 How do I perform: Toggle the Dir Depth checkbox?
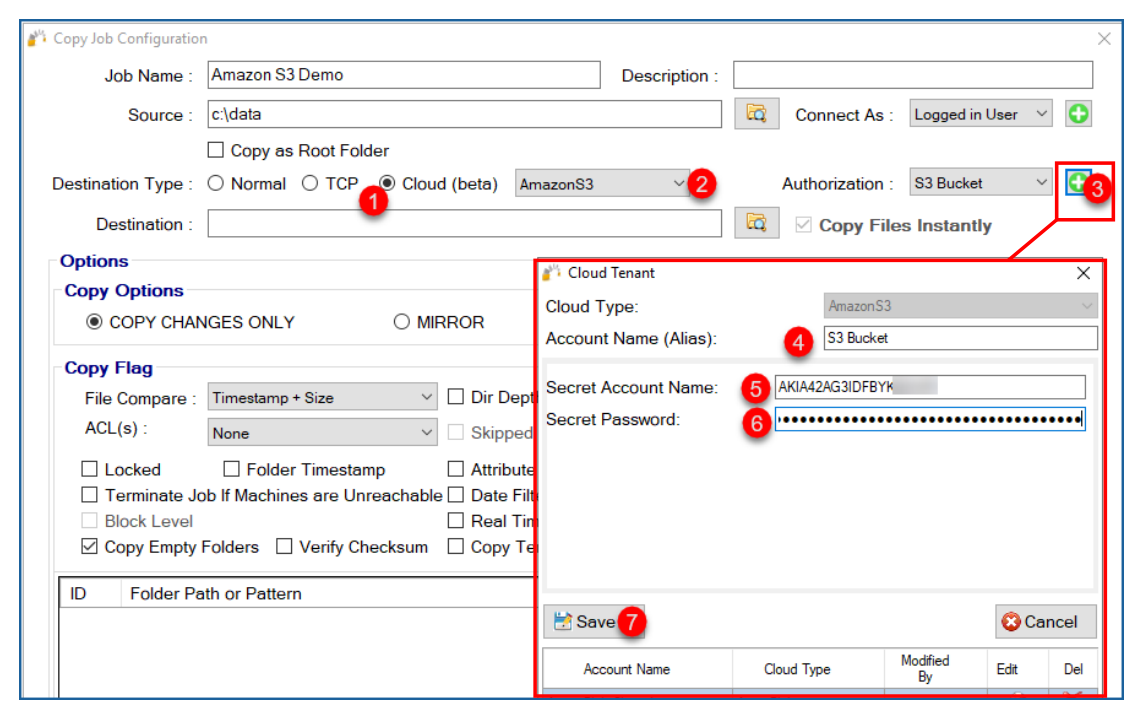click(x=456, y=397)
